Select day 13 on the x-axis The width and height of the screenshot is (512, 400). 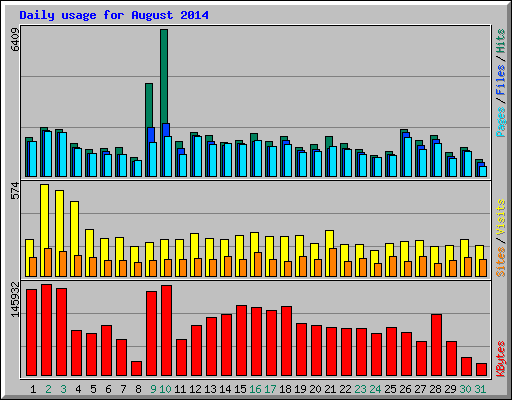tap(210, 389)
